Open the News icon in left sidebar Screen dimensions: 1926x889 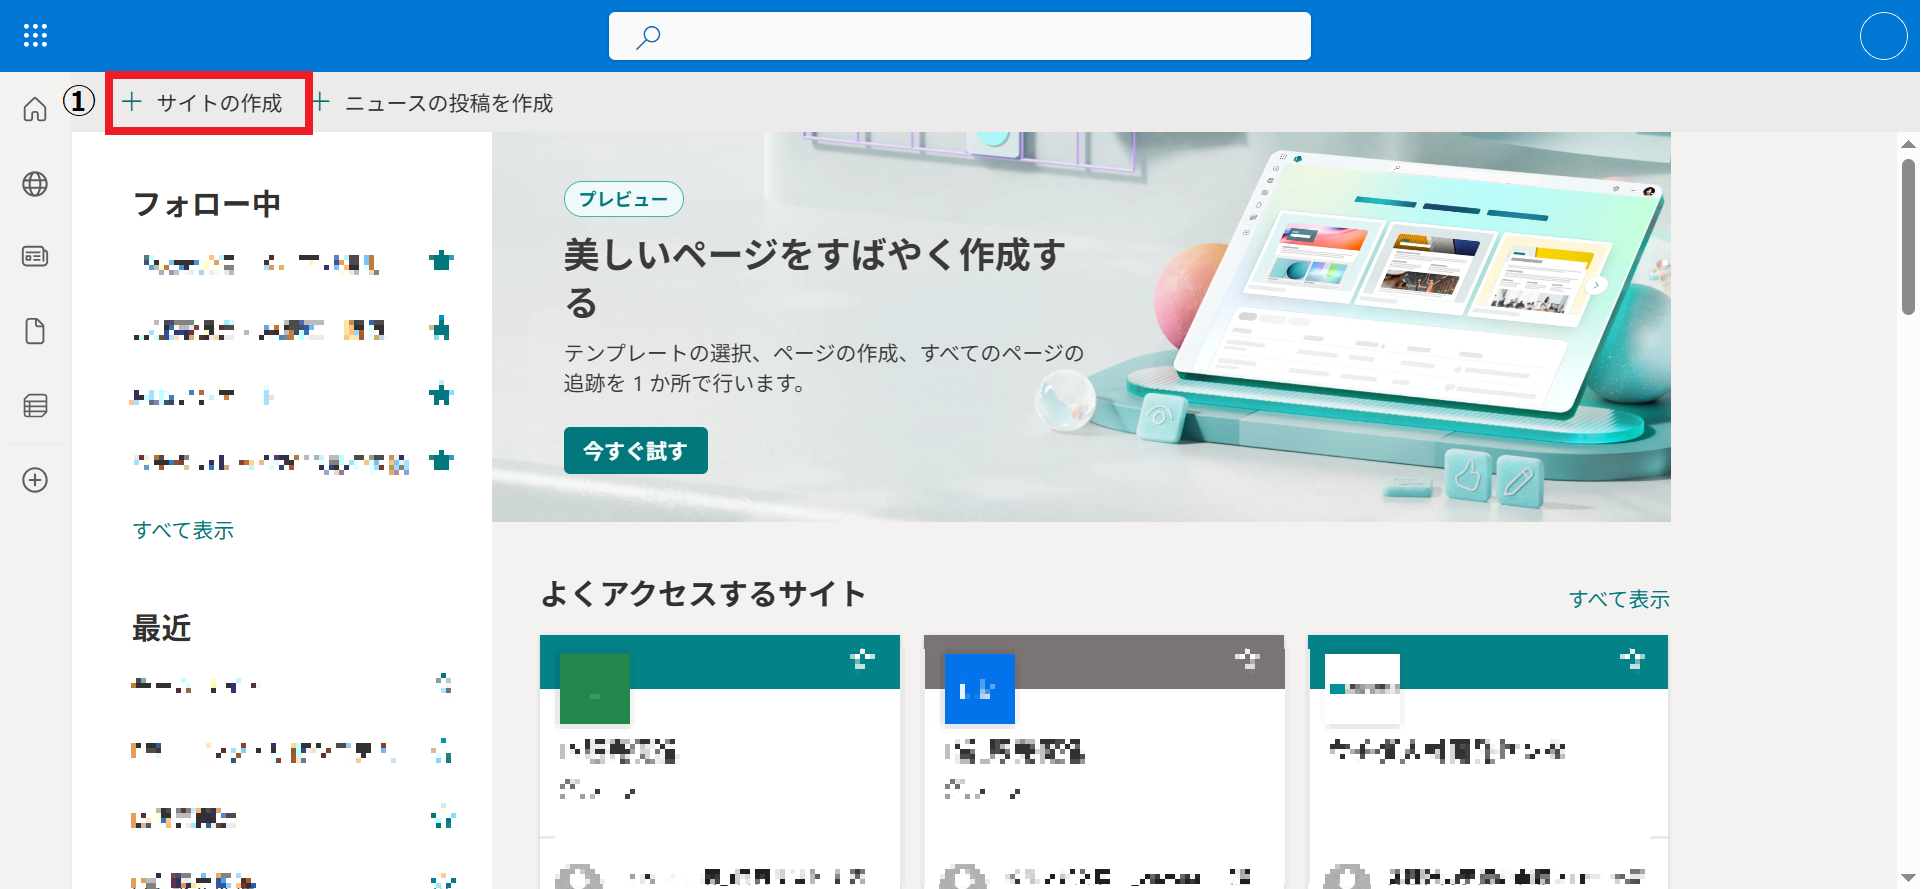click(x=35, y=257)
